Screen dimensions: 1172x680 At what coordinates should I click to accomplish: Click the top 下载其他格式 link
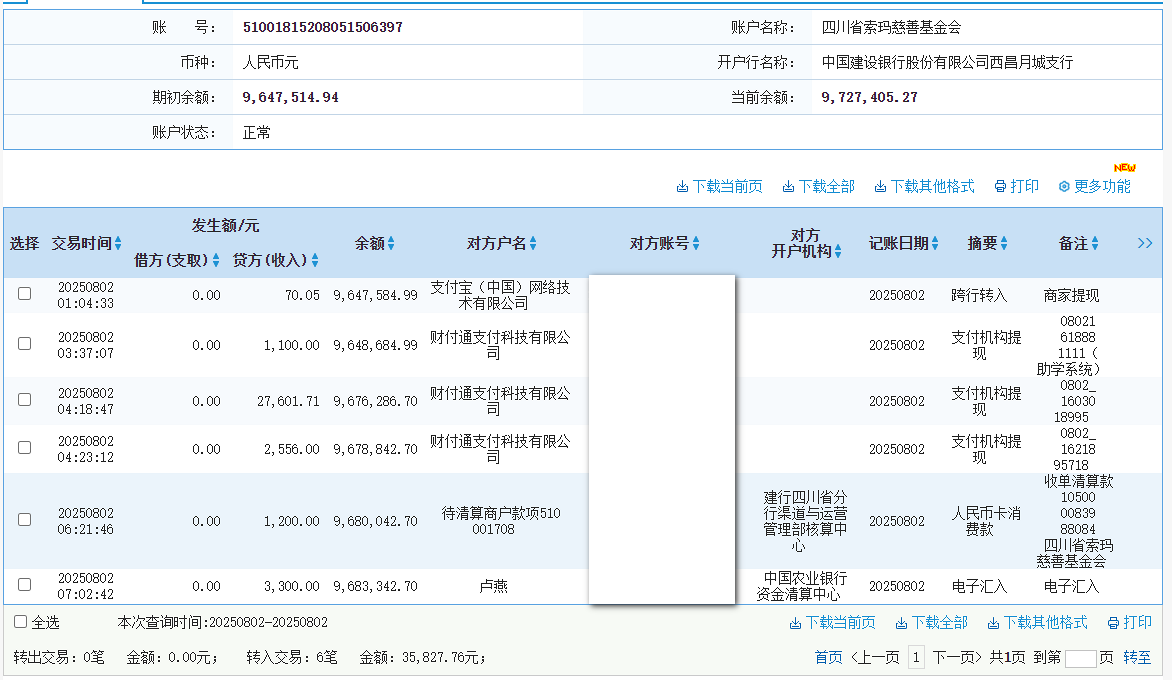tap(925, 186)
